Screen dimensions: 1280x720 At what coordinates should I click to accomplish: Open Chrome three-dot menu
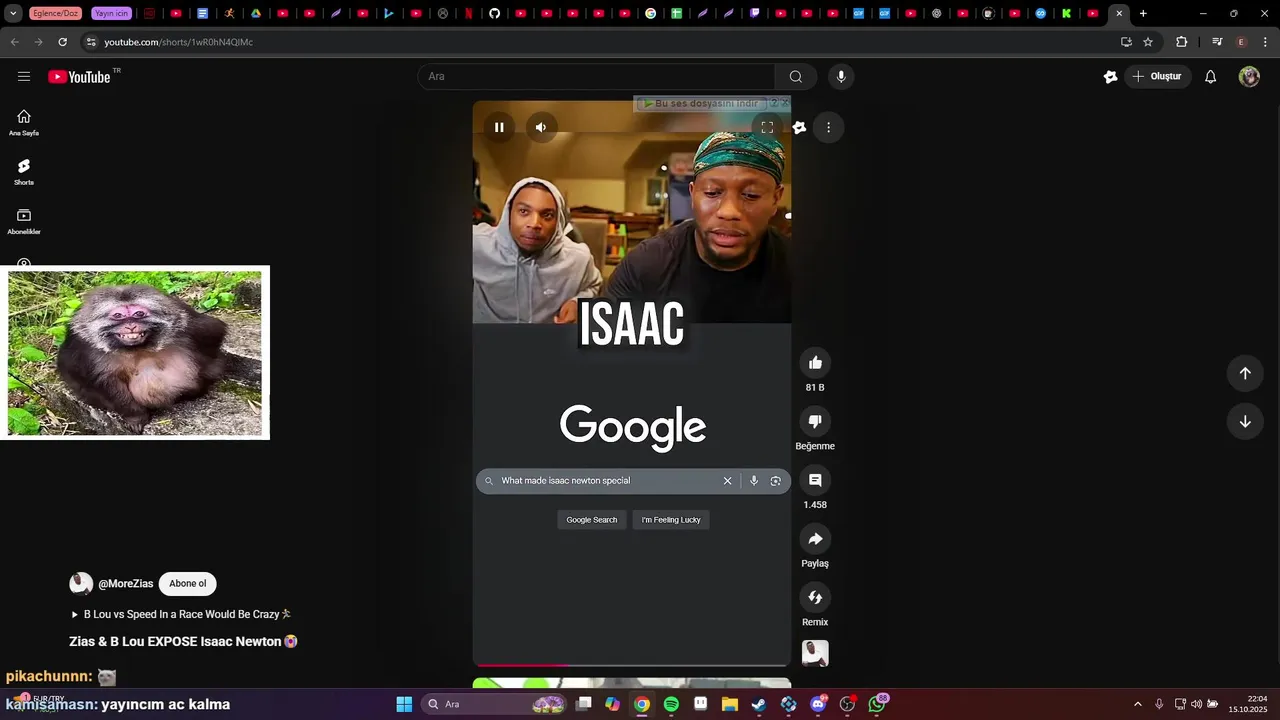[1265, 42]
